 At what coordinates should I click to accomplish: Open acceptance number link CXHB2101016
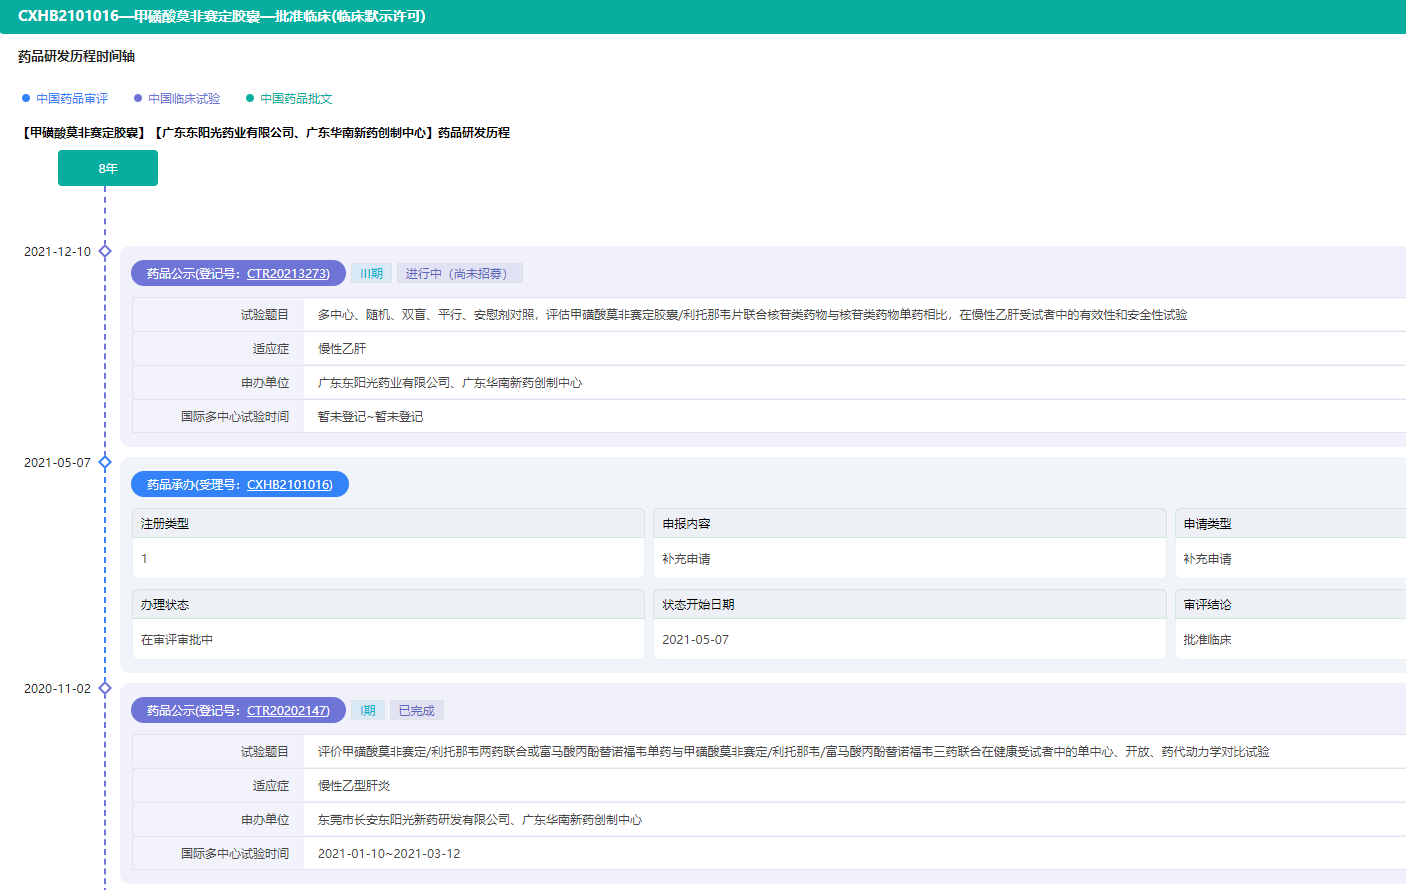point(289,484)
